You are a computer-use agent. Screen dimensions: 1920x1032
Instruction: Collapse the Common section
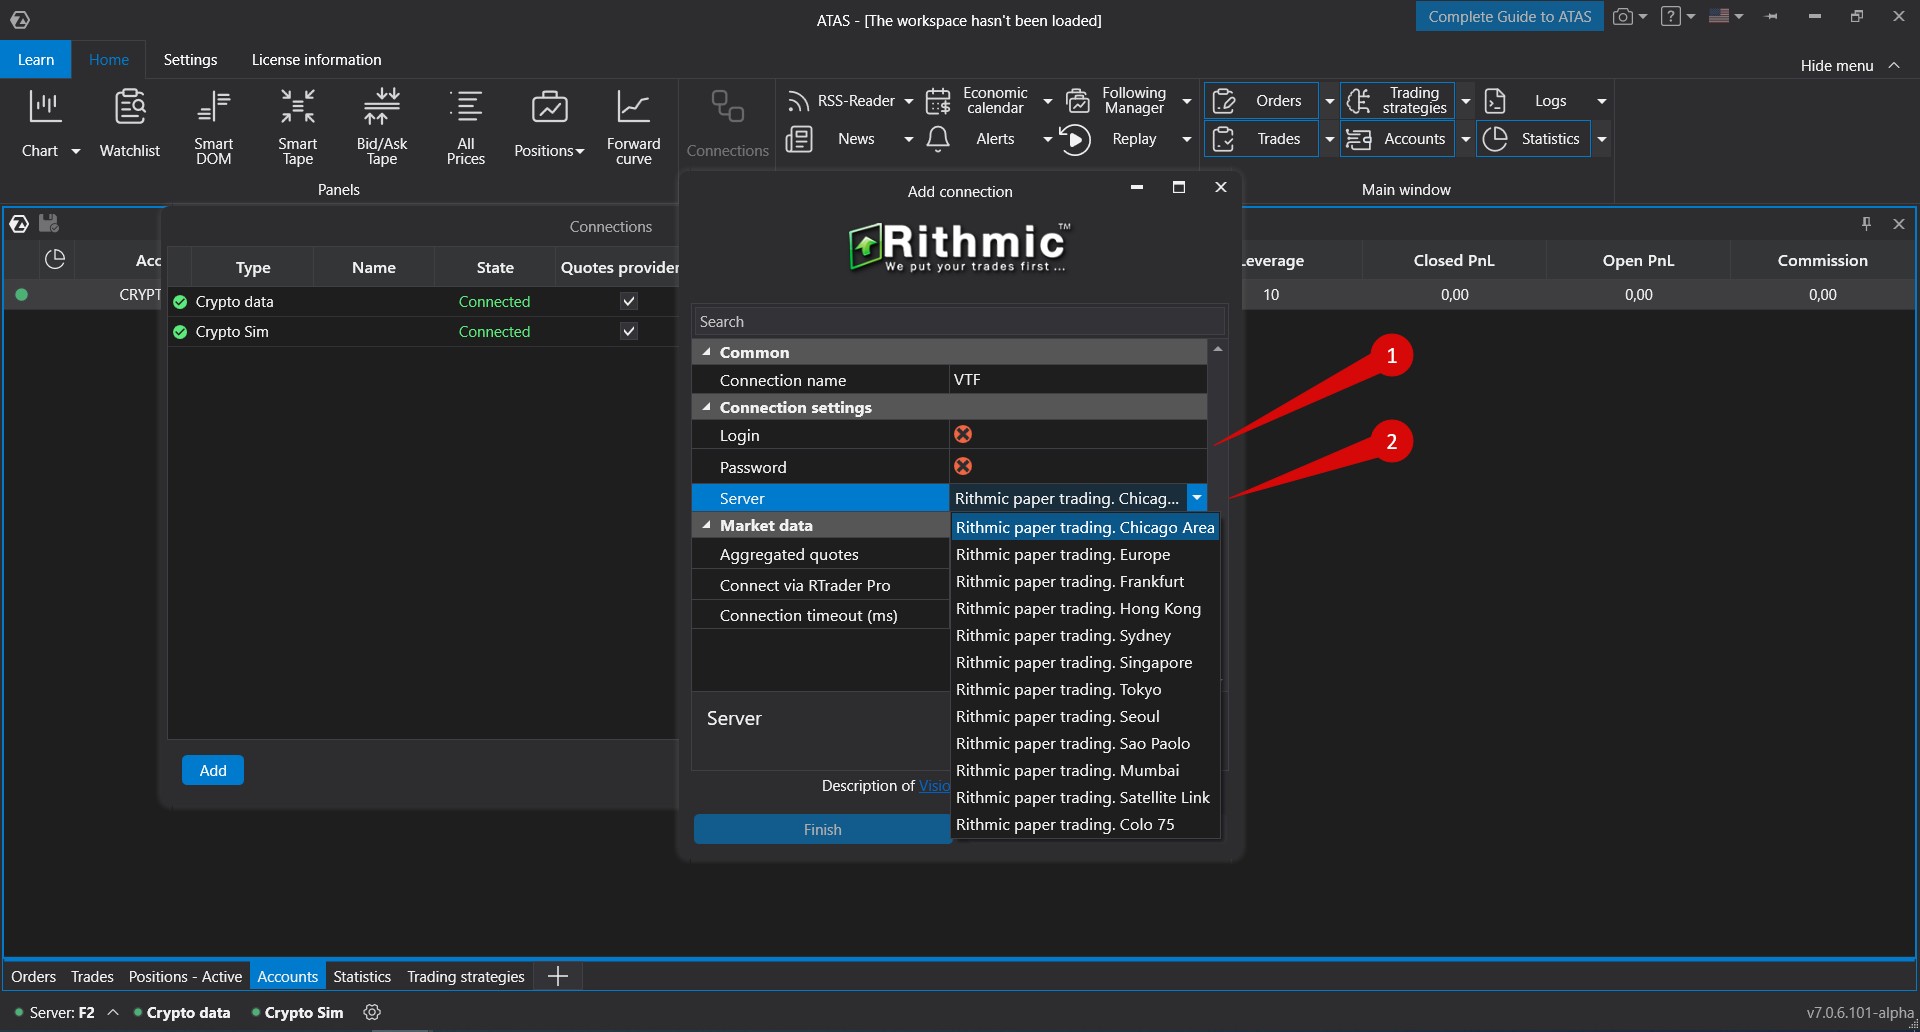706,352
